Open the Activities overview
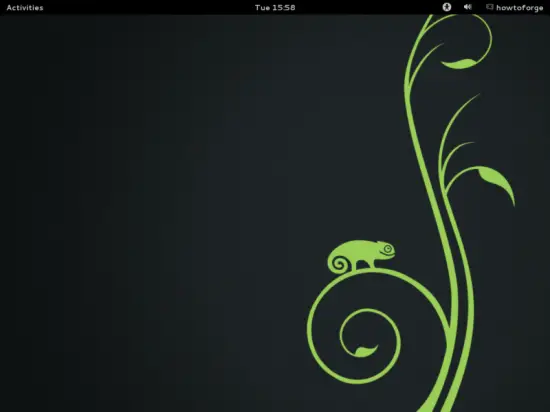Viewport: 550px width, 412px height. pyautogui.click(x=25, y=7)
